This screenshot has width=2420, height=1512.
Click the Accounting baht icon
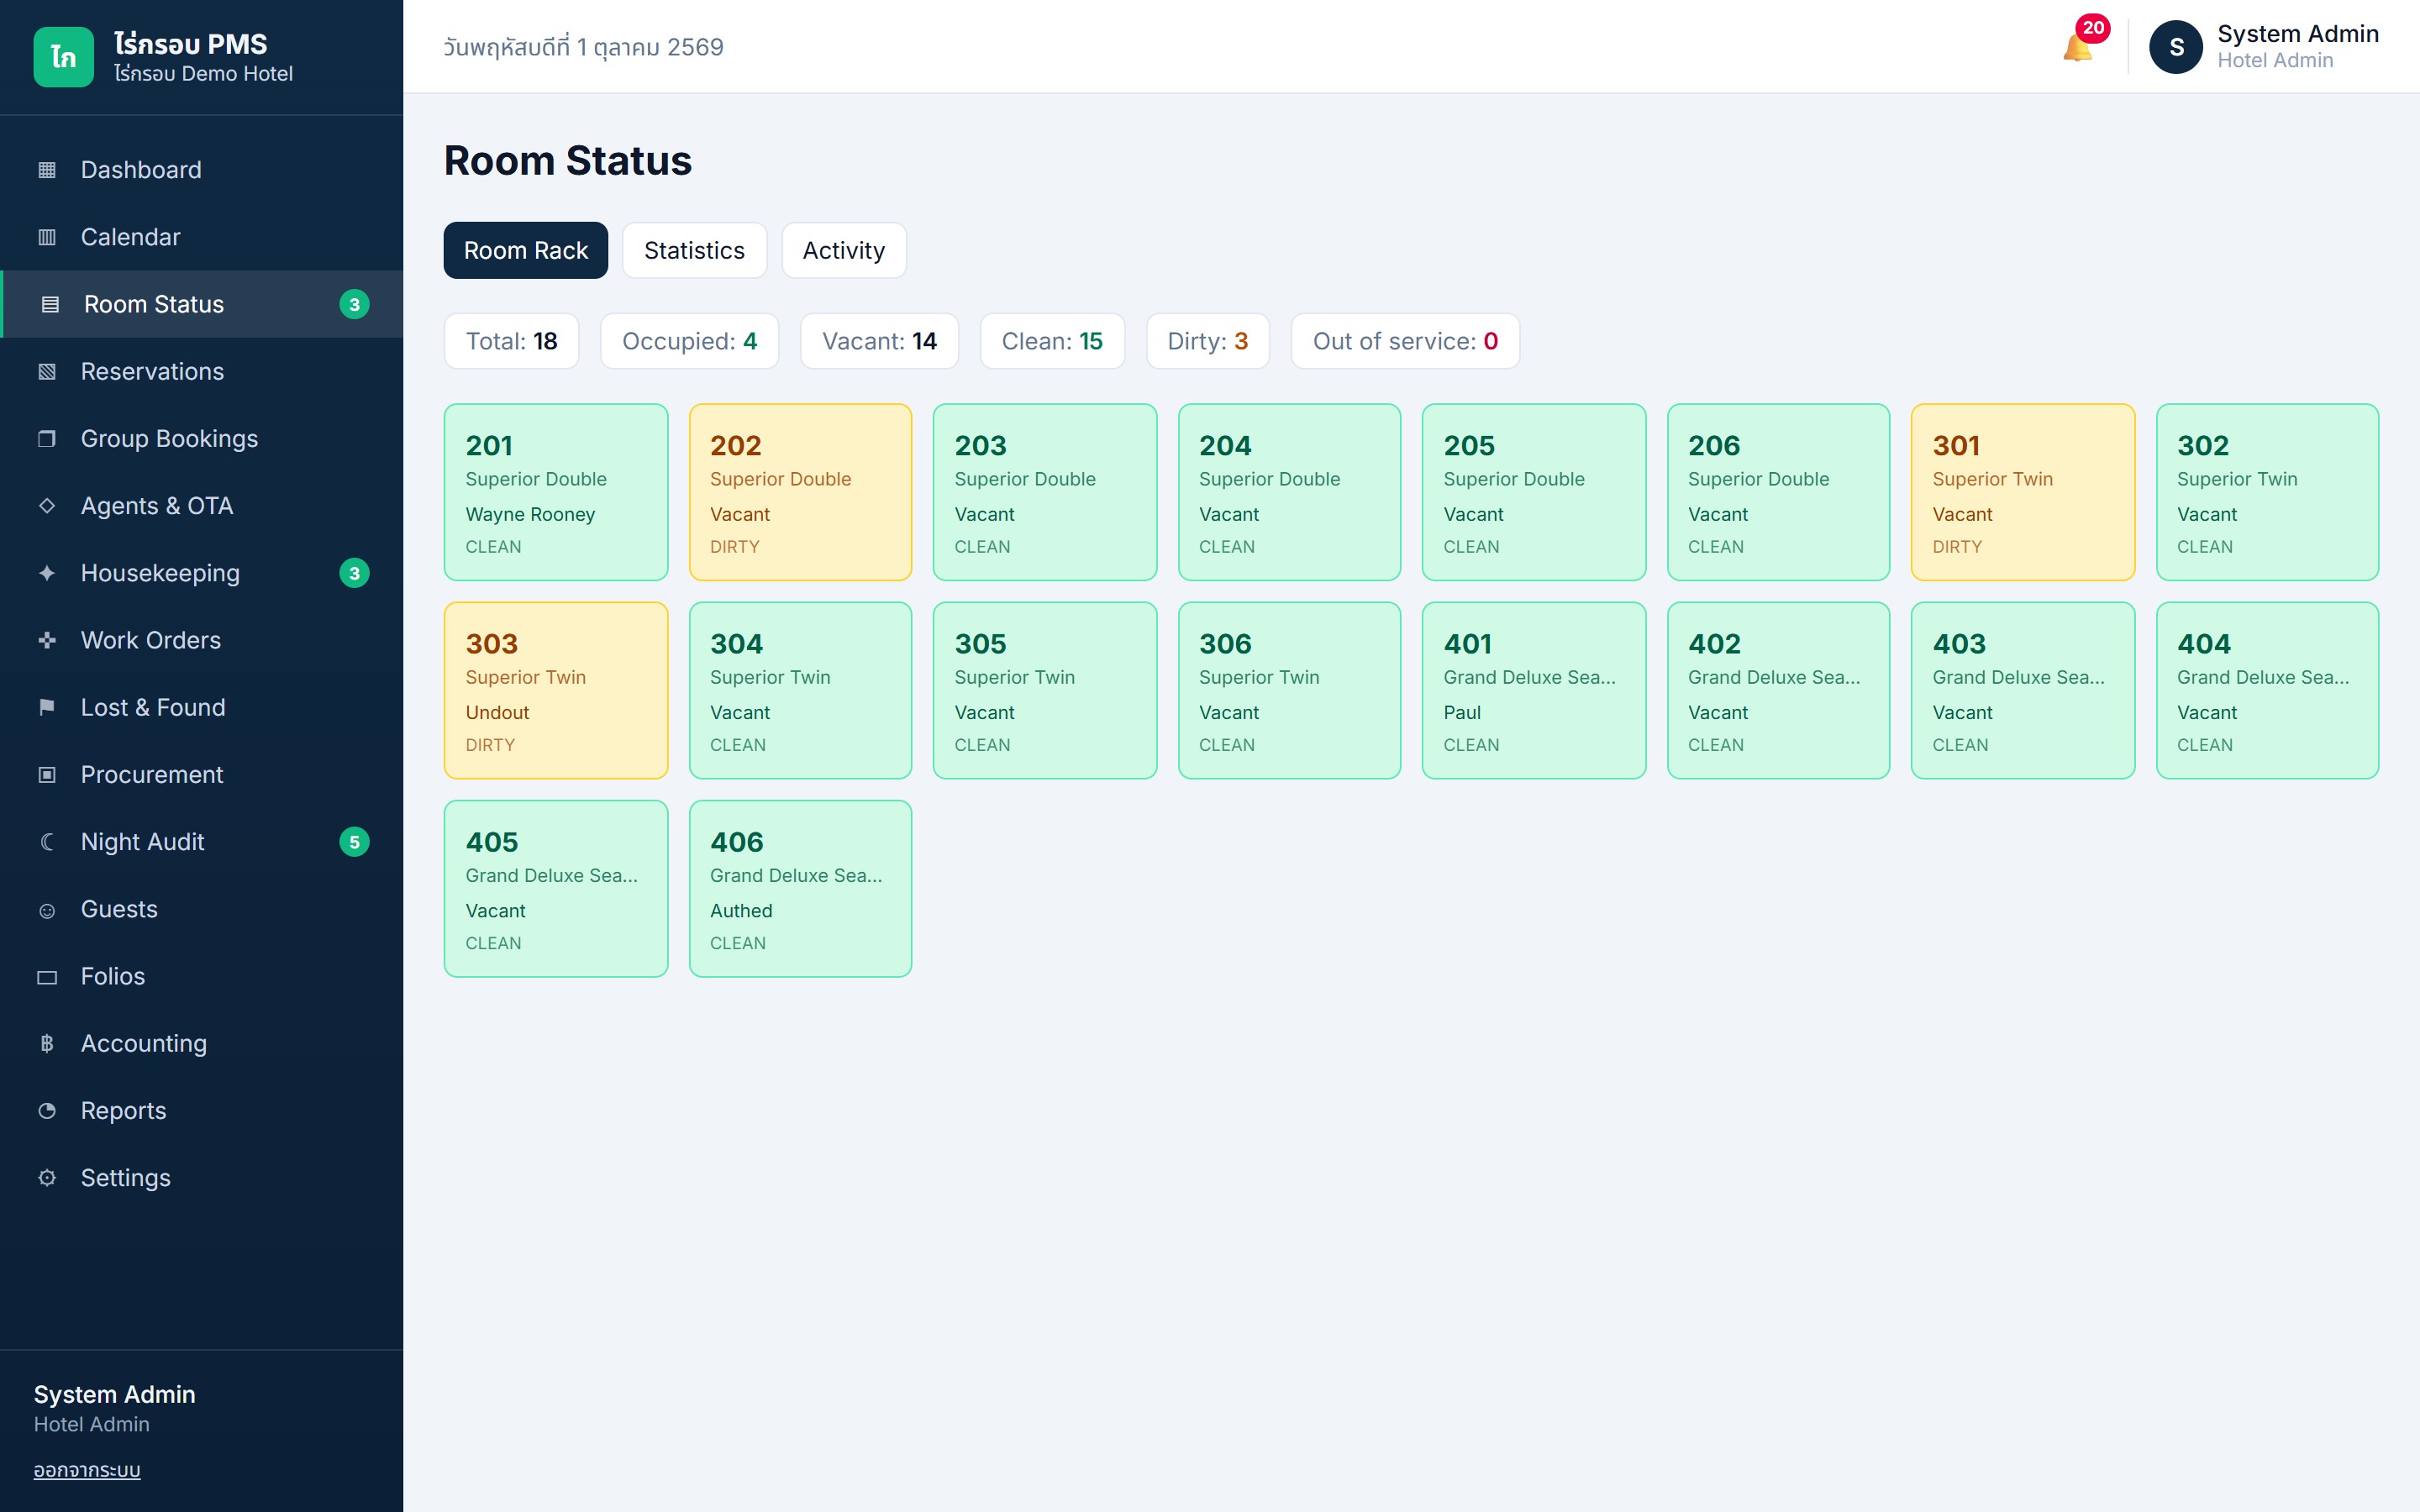coord(47,1044)
